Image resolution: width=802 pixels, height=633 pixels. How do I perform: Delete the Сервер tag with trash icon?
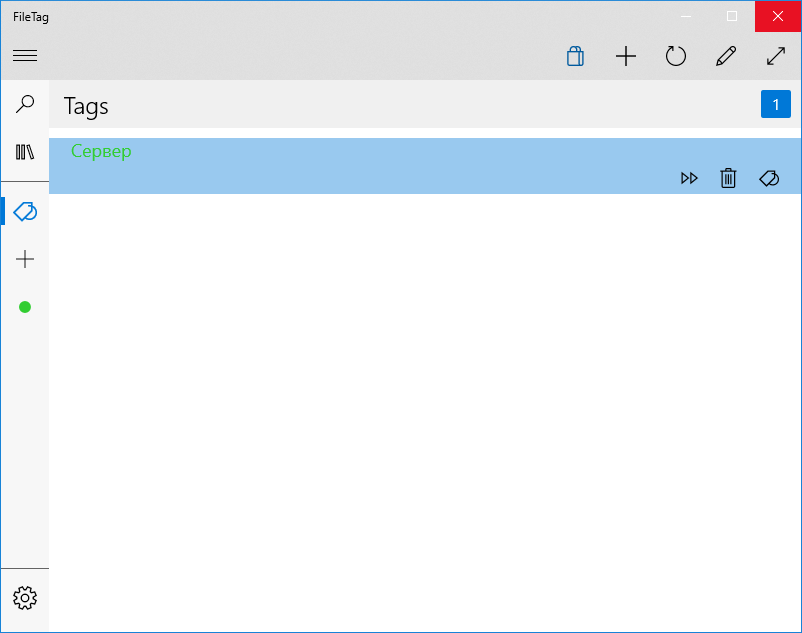coord(728,178)
